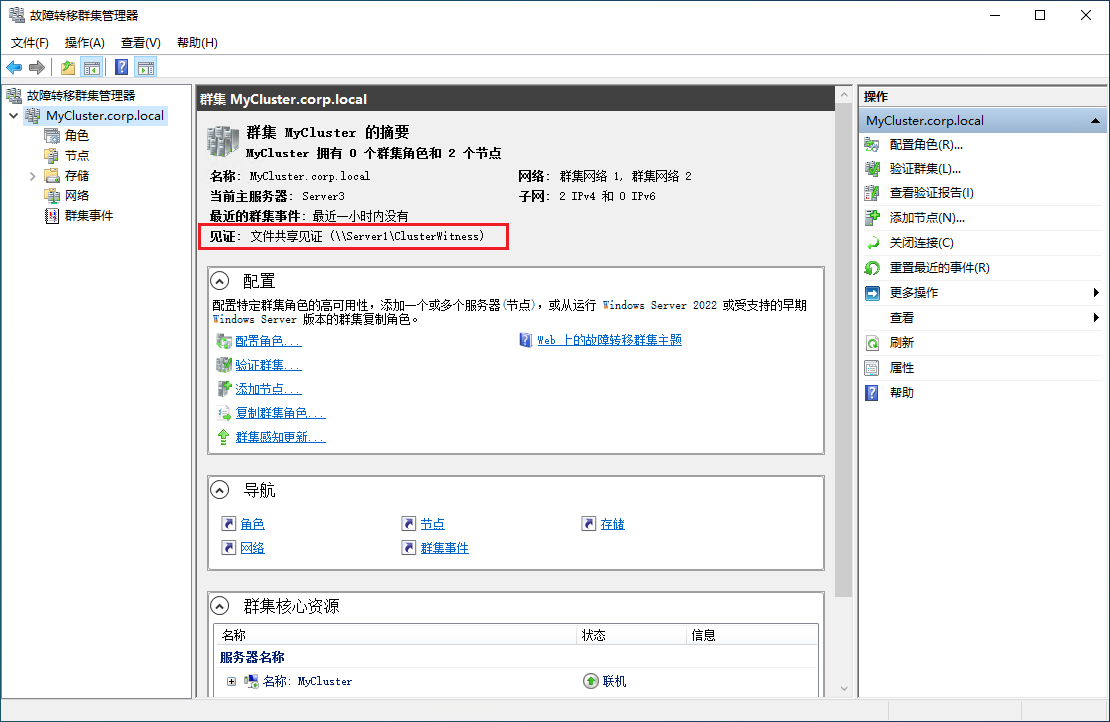Click the Forward arrow toolbar icon

37,67
